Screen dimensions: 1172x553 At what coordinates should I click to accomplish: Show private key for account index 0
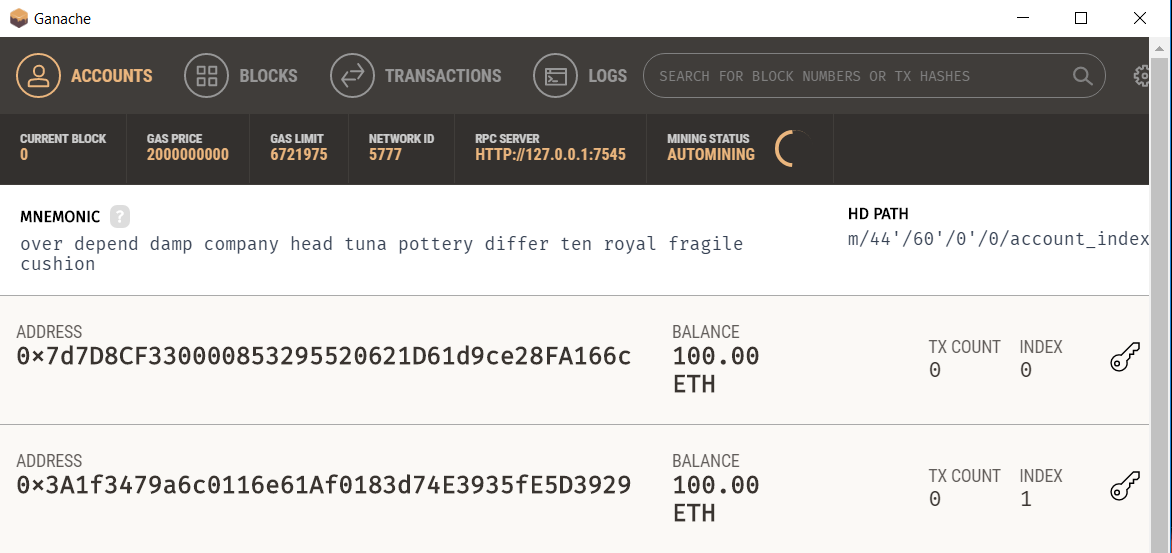point(1125,359)
